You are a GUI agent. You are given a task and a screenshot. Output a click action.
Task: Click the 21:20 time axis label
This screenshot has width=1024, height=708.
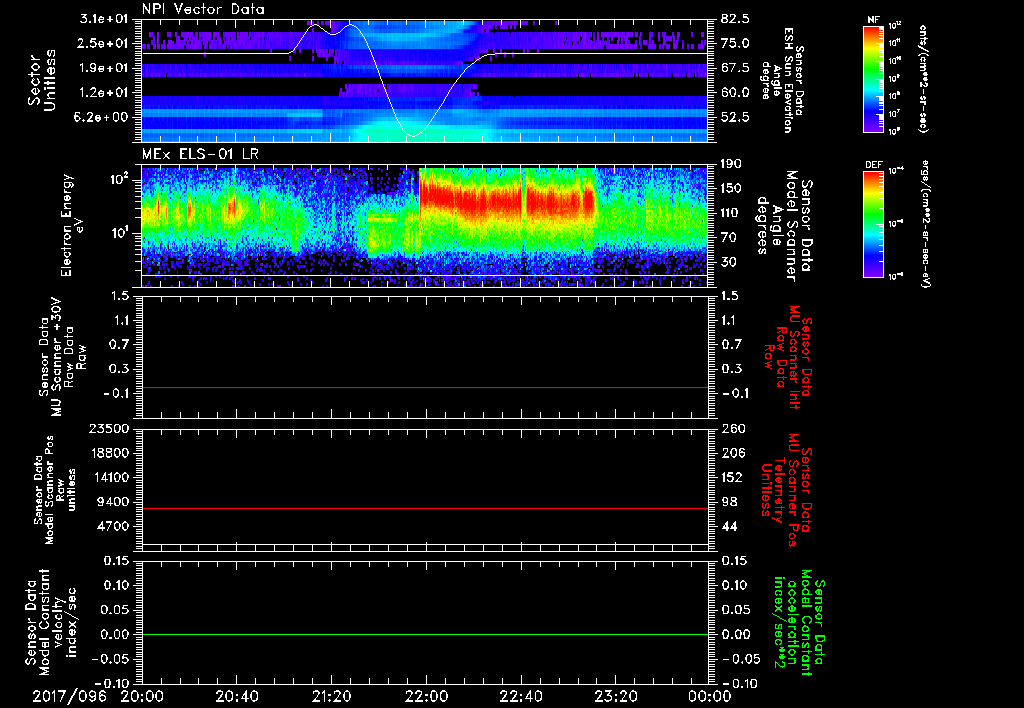point(332,694)
